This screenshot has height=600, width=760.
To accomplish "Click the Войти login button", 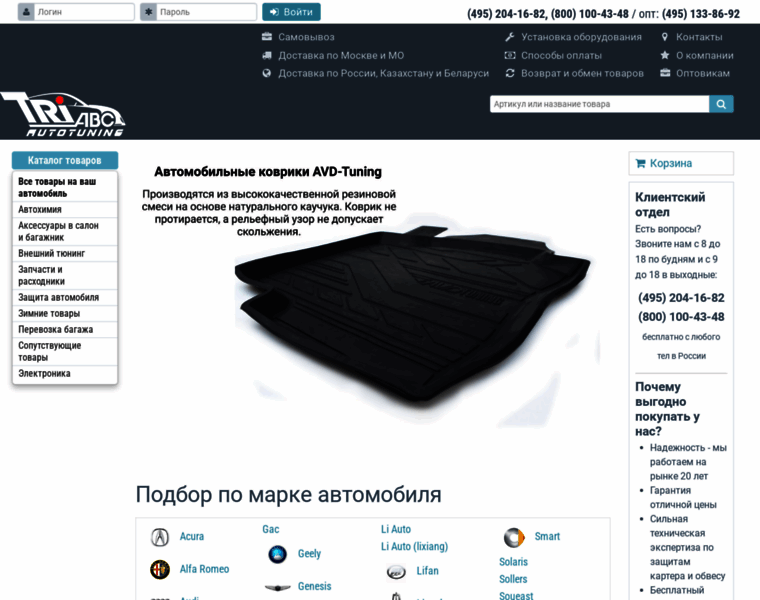I will click(x=291, y=12).
